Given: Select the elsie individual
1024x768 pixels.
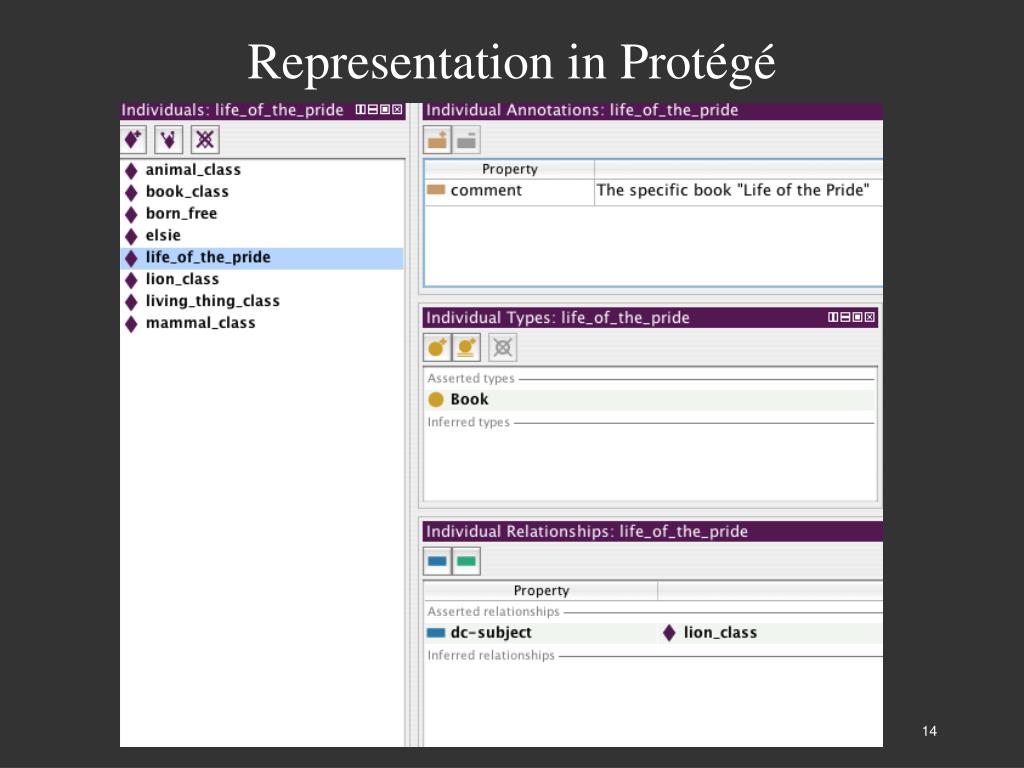Looking at the screenshot, I should click(262, 235).
